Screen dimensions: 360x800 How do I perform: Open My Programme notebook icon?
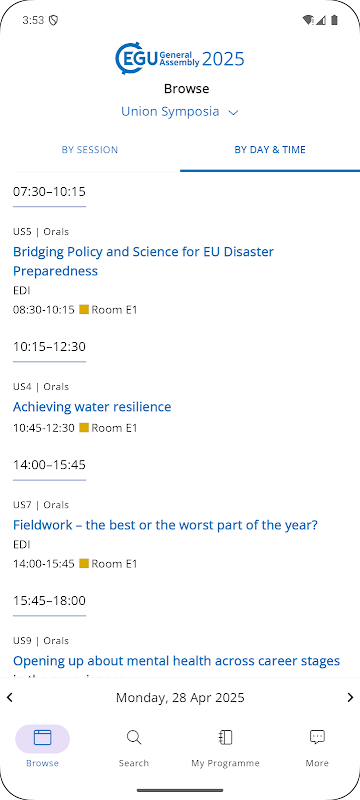[x=225, y=738]
